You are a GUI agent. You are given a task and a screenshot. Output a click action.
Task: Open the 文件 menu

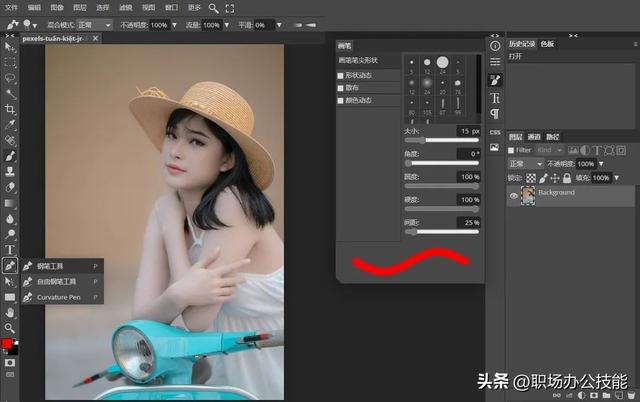11,8
